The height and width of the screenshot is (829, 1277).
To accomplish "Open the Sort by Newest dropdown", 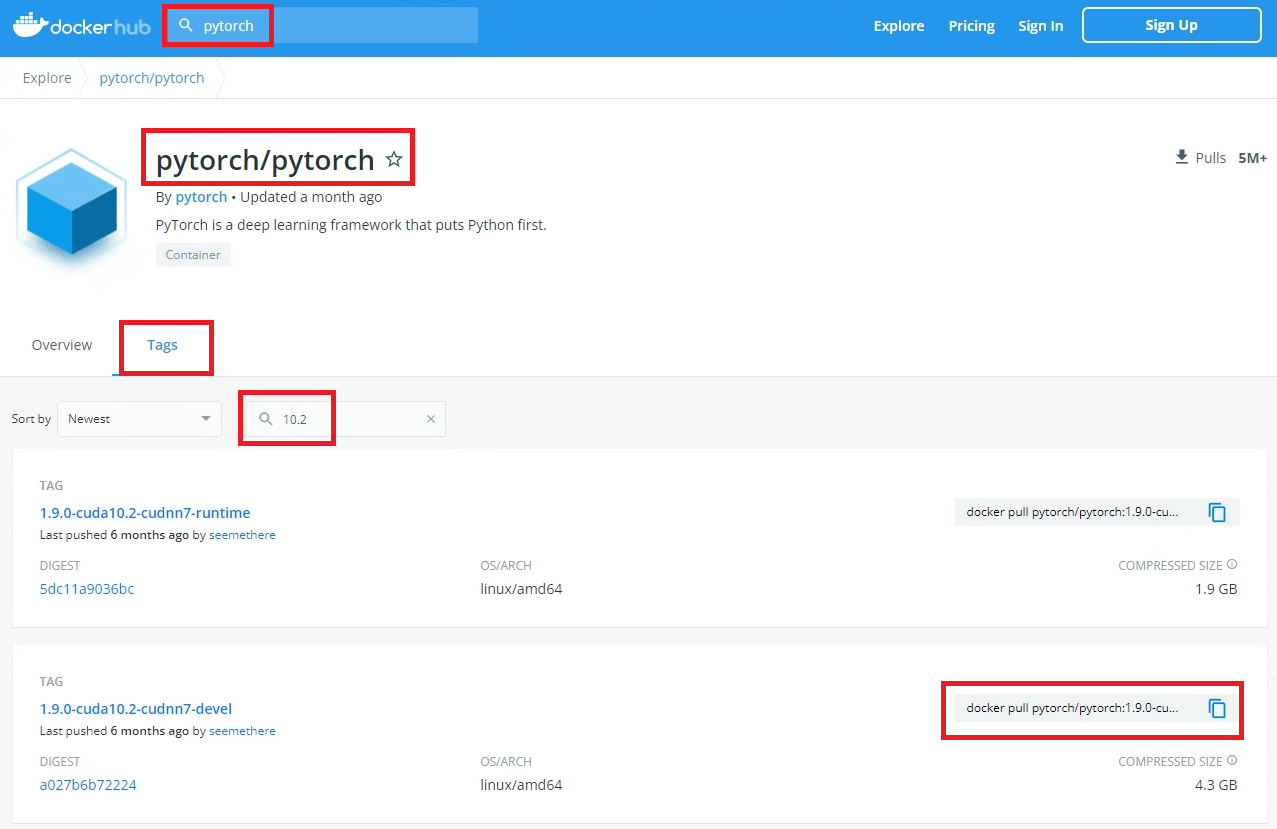I will 139,419.
